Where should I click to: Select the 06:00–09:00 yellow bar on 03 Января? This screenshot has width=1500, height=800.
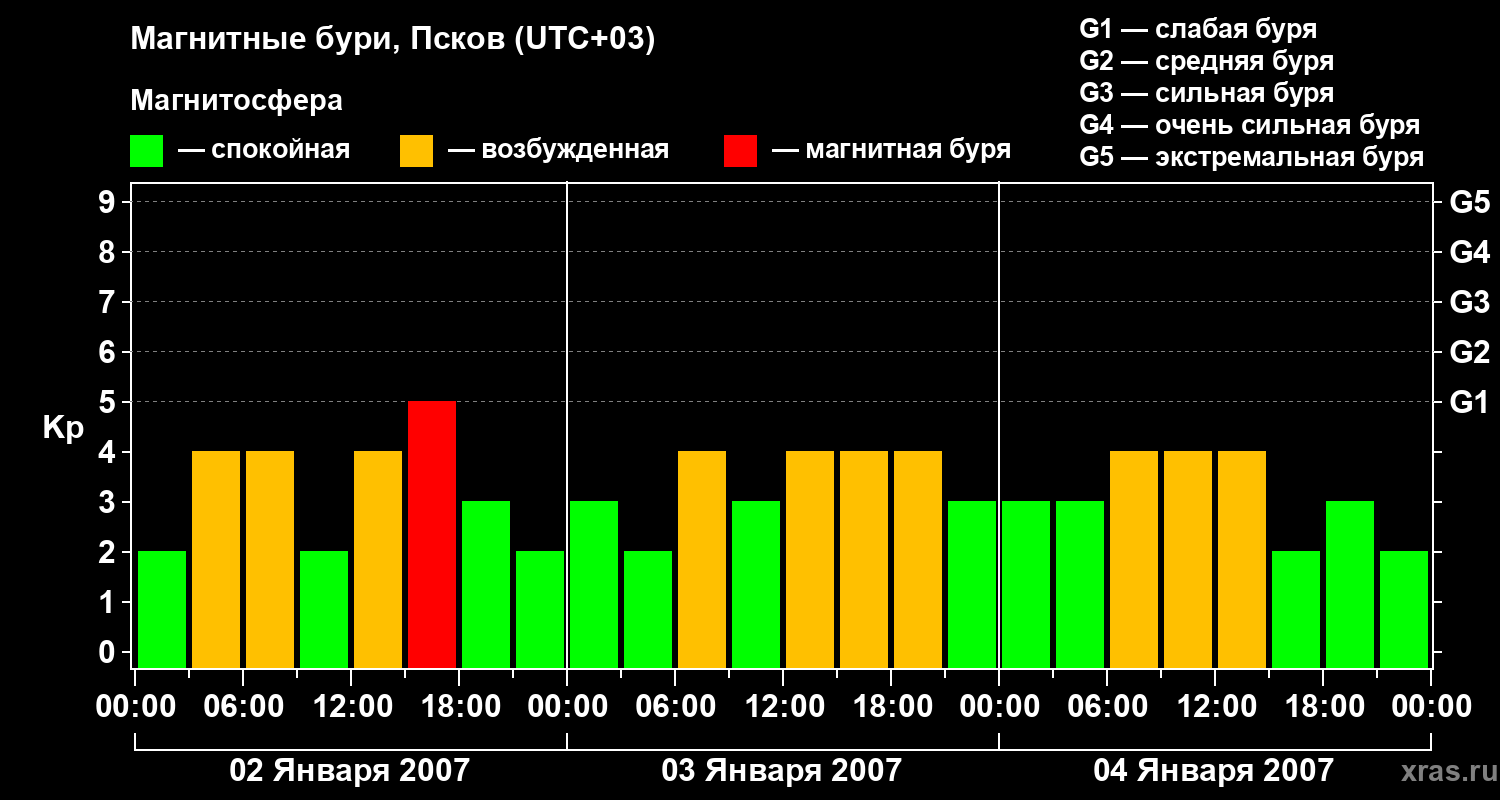(x=702, y=559)
